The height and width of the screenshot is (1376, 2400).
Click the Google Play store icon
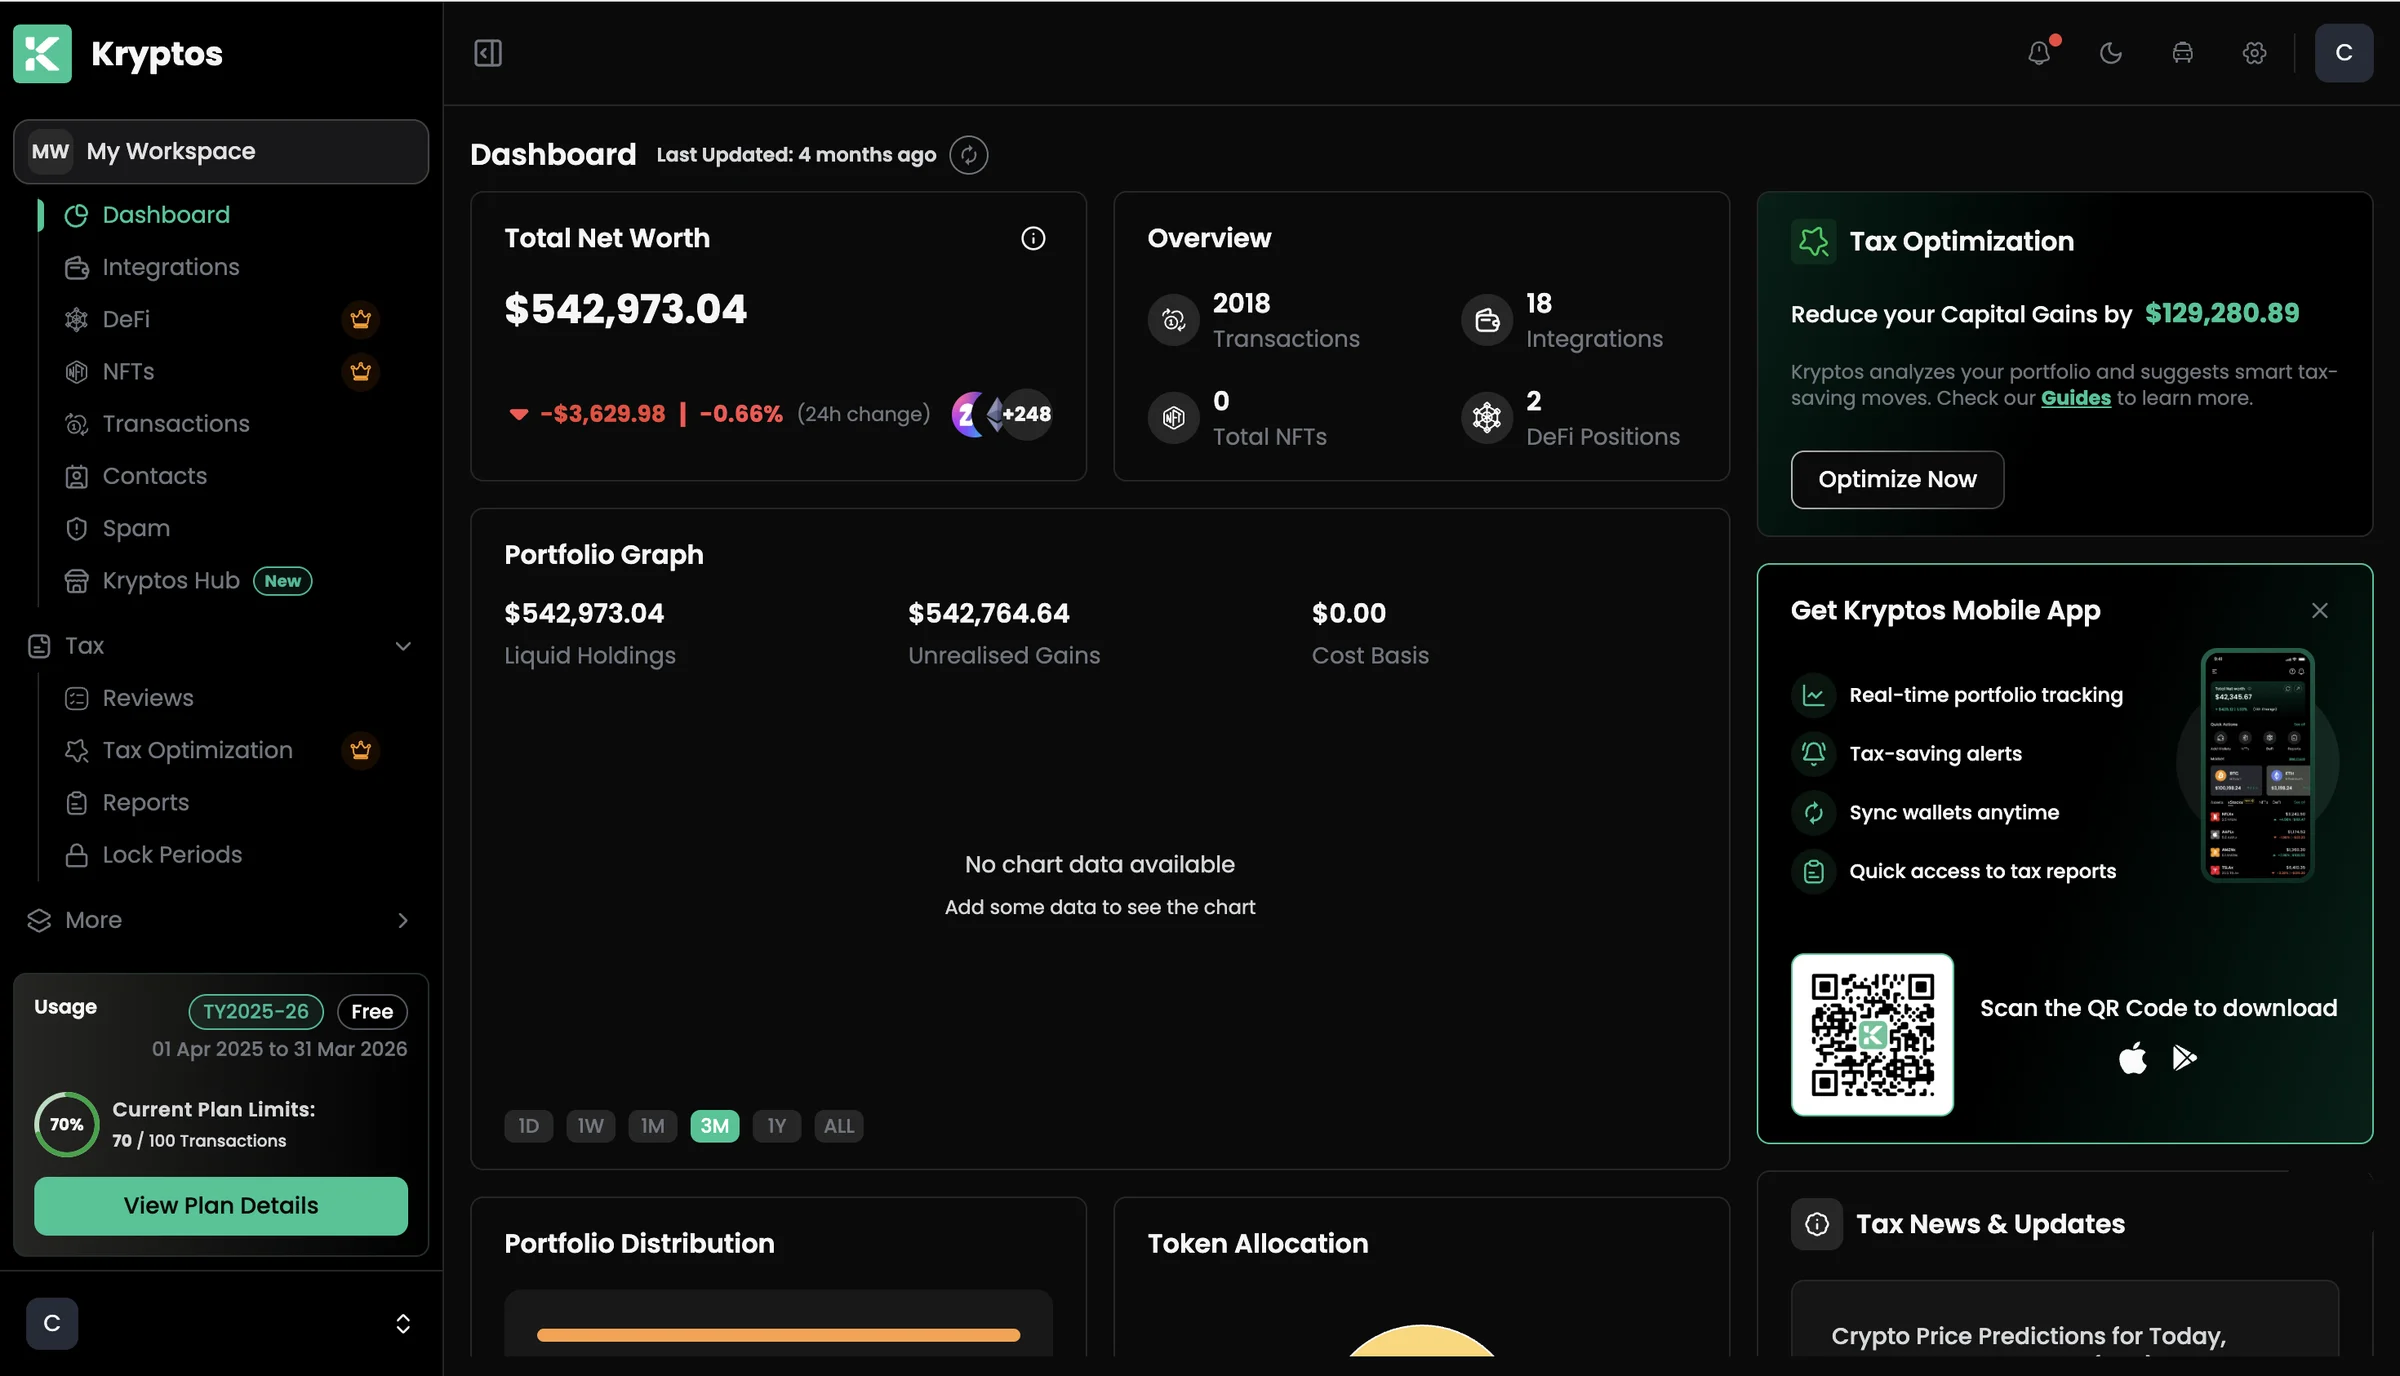[x=2184, y=1058]
